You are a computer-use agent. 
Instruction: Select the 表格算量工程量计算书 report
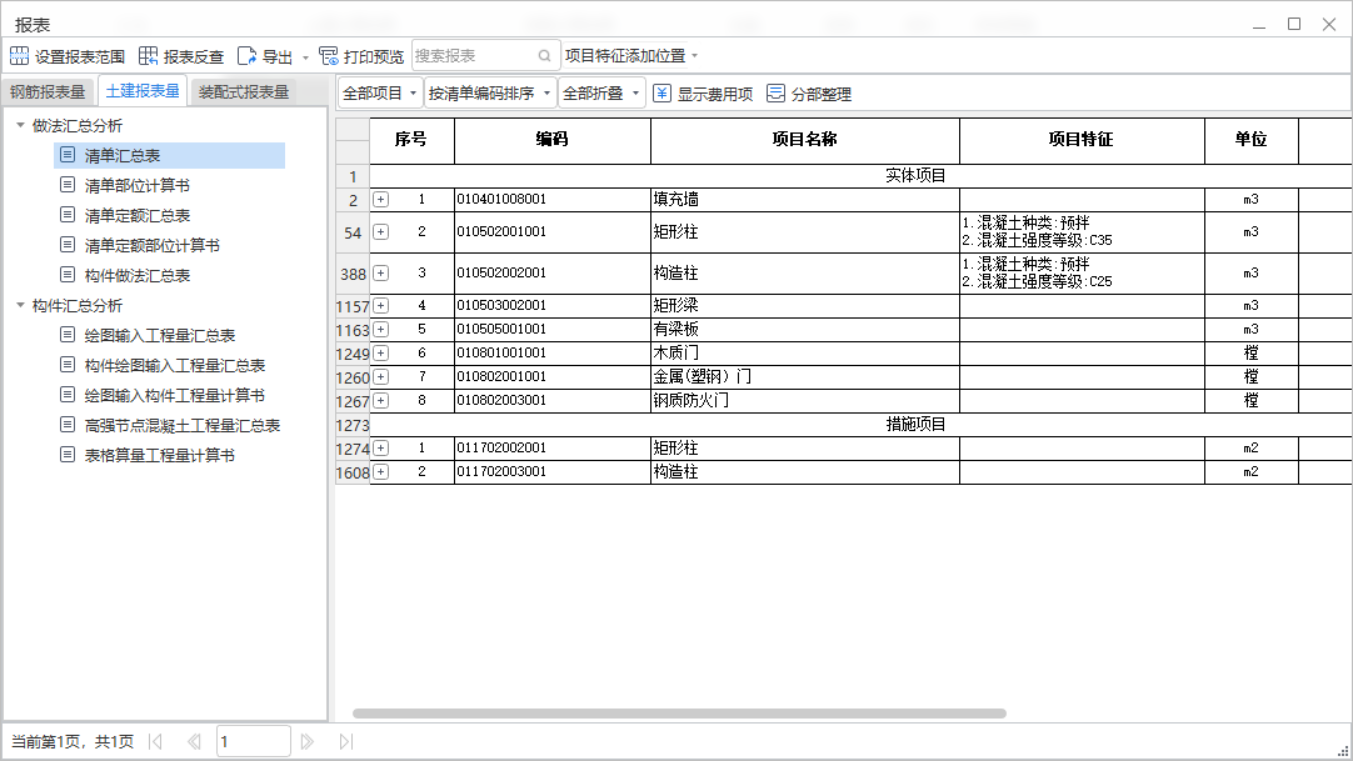160,455
